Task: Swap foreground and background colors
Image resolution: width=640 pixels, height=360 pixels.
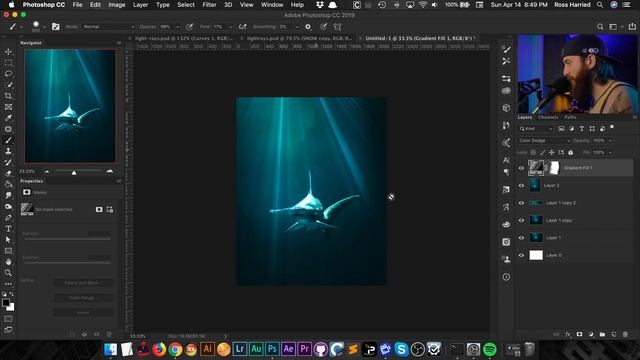Action: (x=11, y=294)
